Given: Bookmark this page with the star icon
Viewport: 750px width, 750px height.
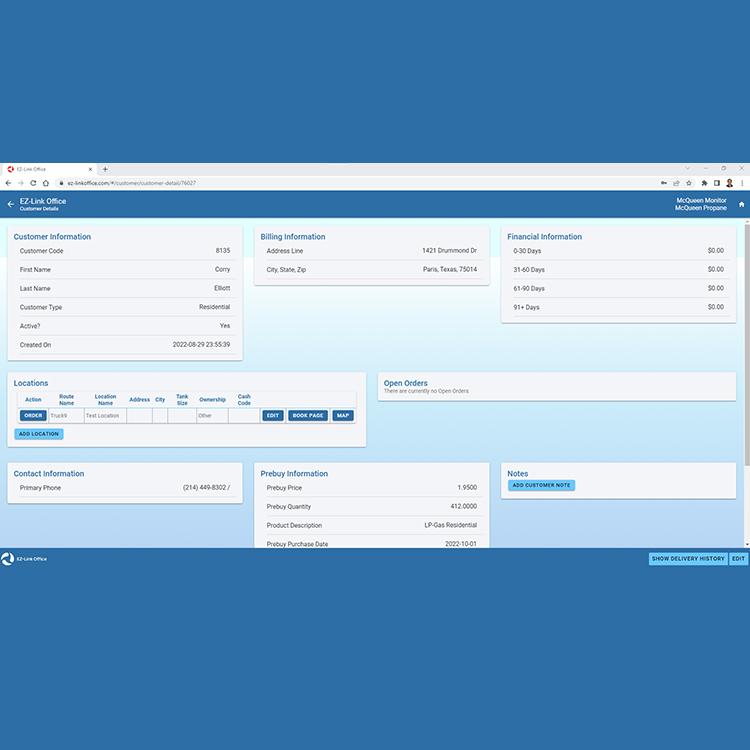Looking at the screenshot, I should [x=689, y=183].
